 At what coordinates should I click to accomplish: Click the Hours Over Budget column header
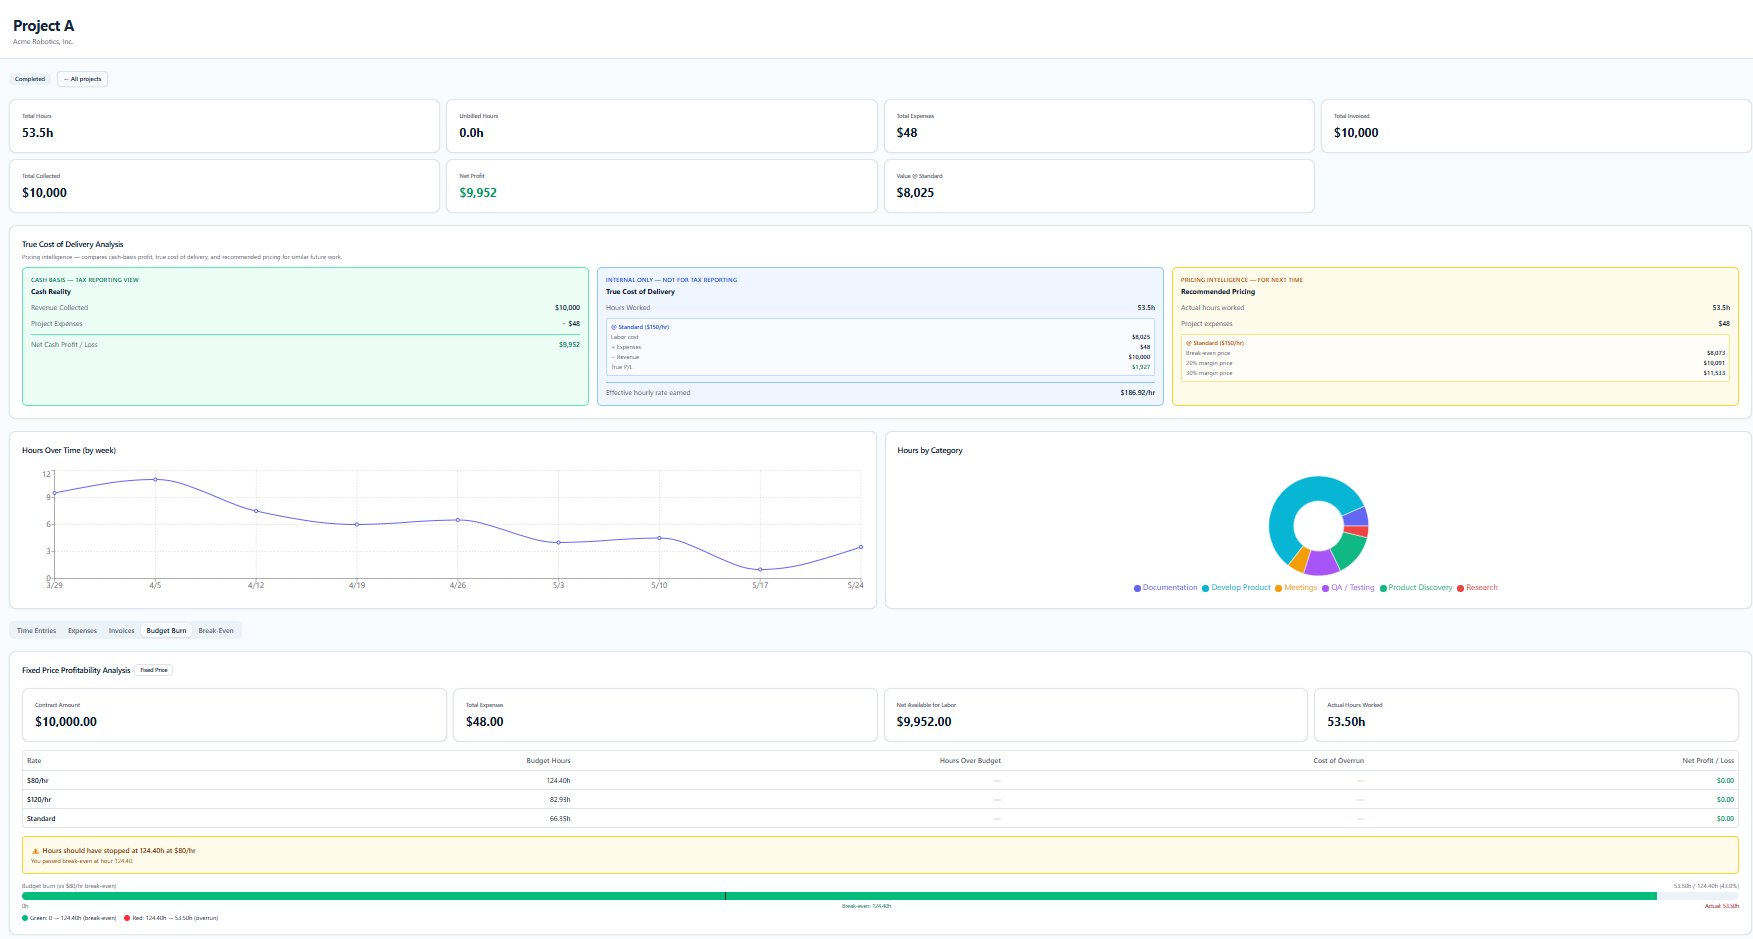(x=970, y=761)
